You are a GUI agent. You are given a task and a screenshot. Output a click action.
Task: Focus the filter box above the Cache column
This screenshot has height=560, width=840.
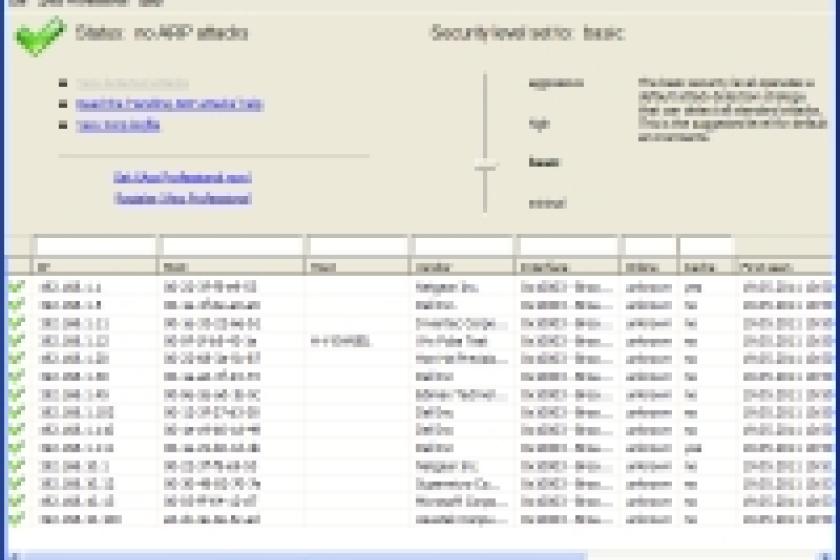point(706,246)
